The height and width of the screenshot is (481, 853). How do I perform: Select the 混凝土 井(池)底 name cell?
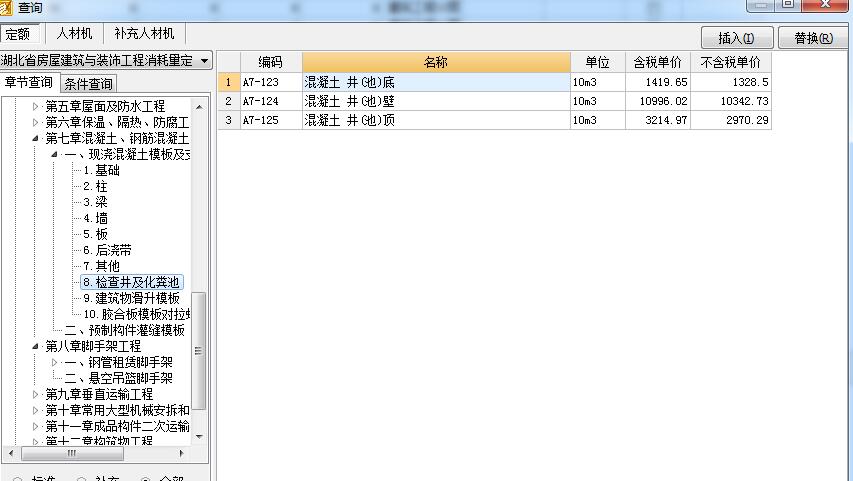(436, 82)
